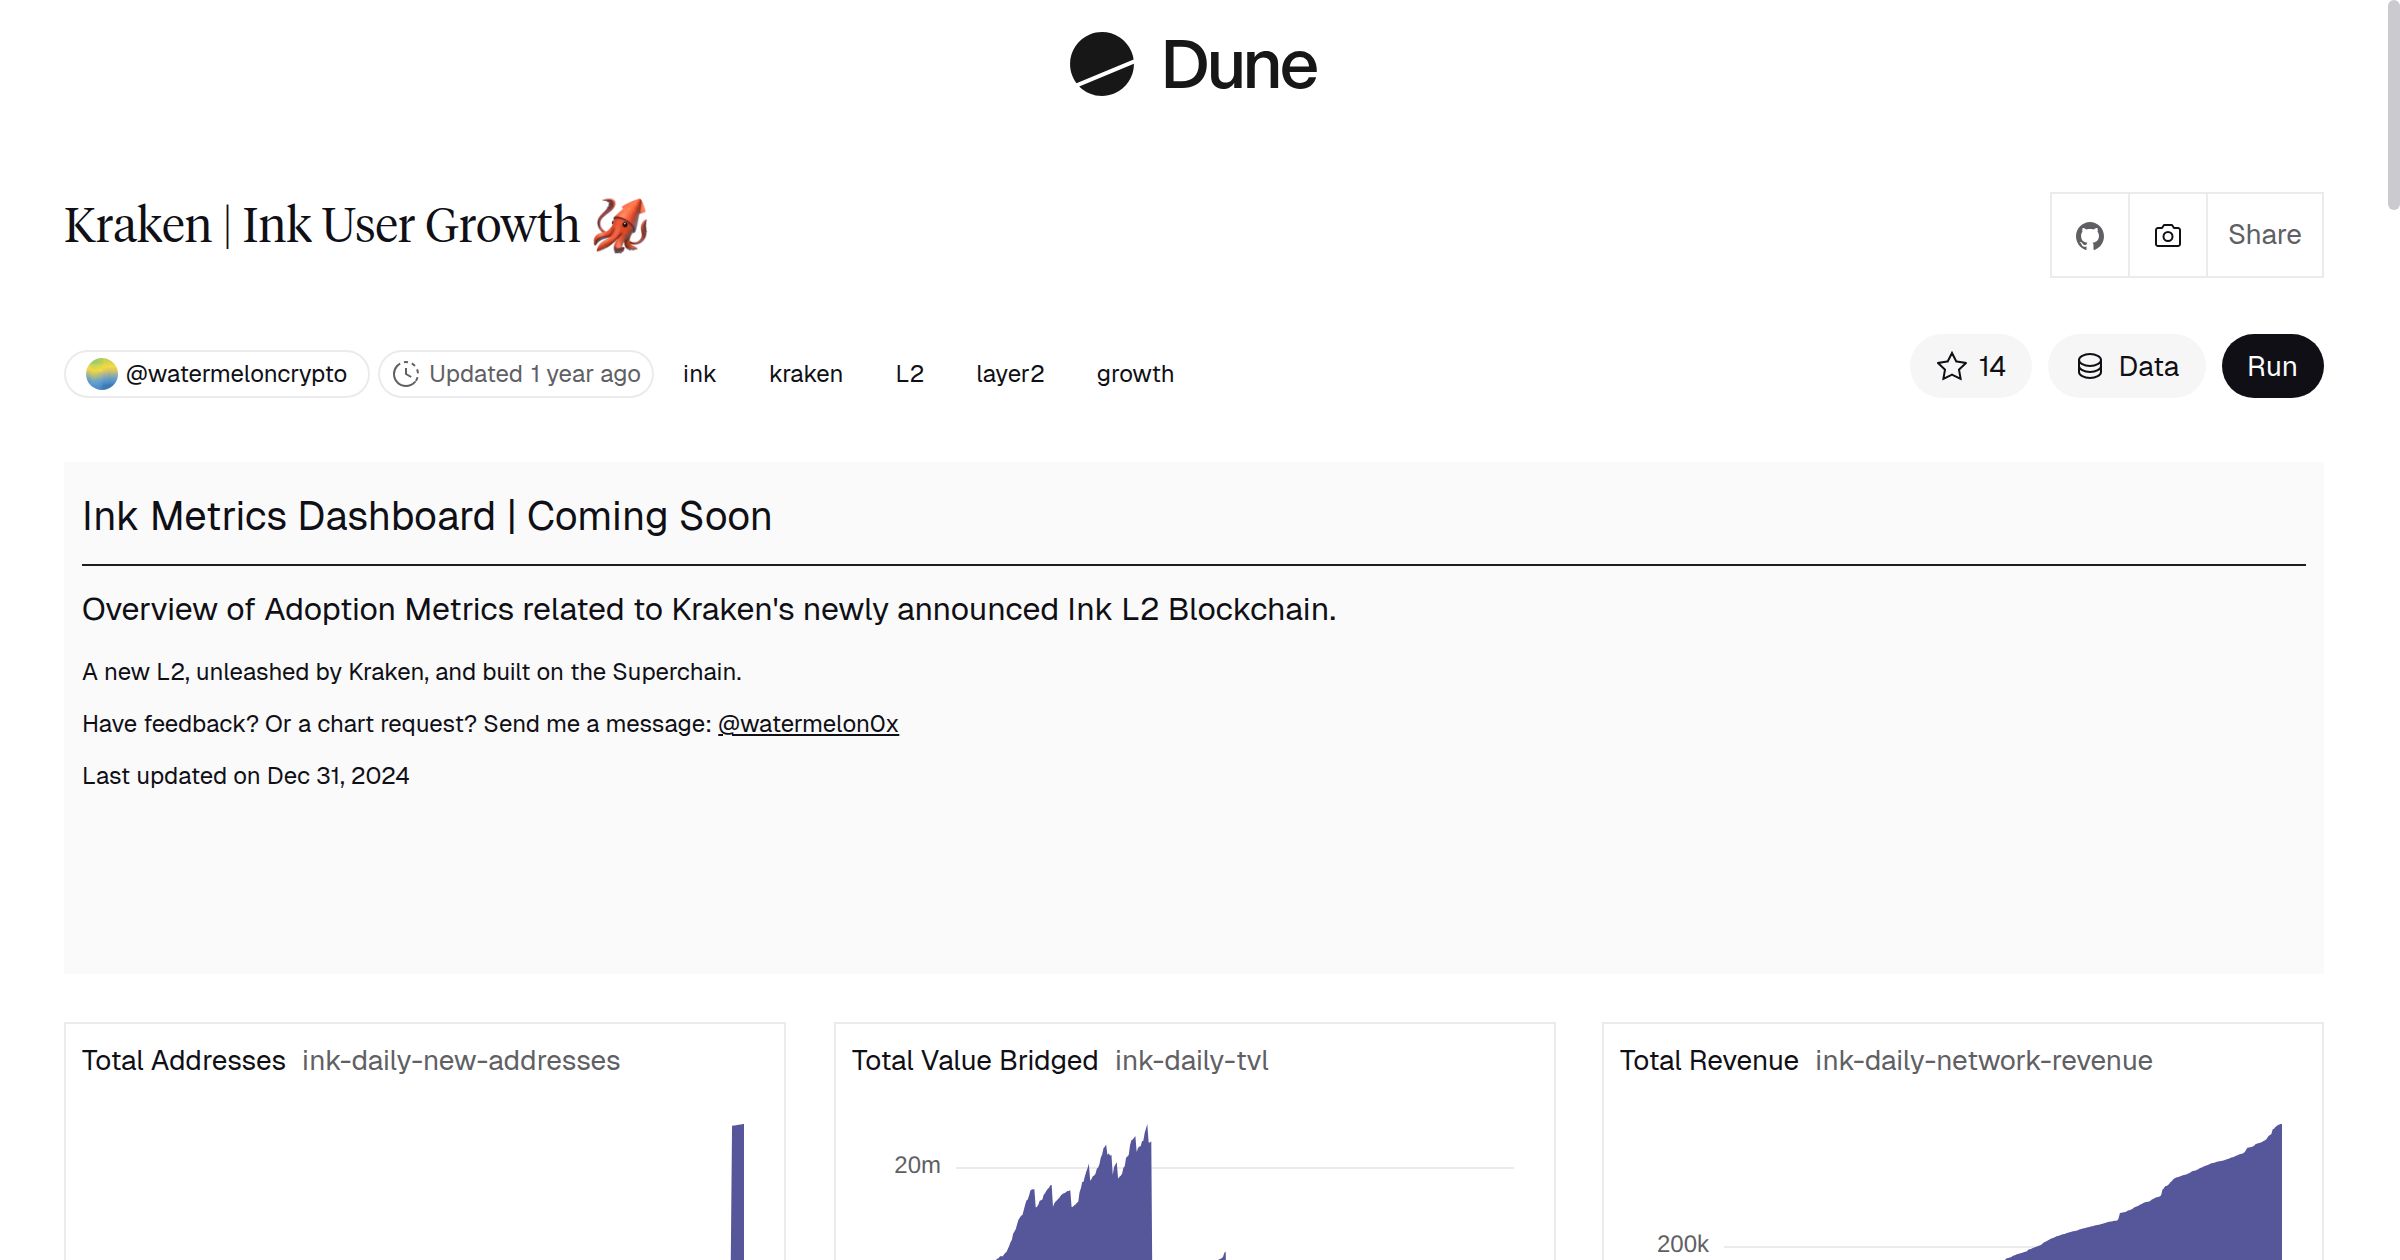Click the database icon in the Data button
This screenshot has height=1260, width=2400.
tap(2090, 367)
